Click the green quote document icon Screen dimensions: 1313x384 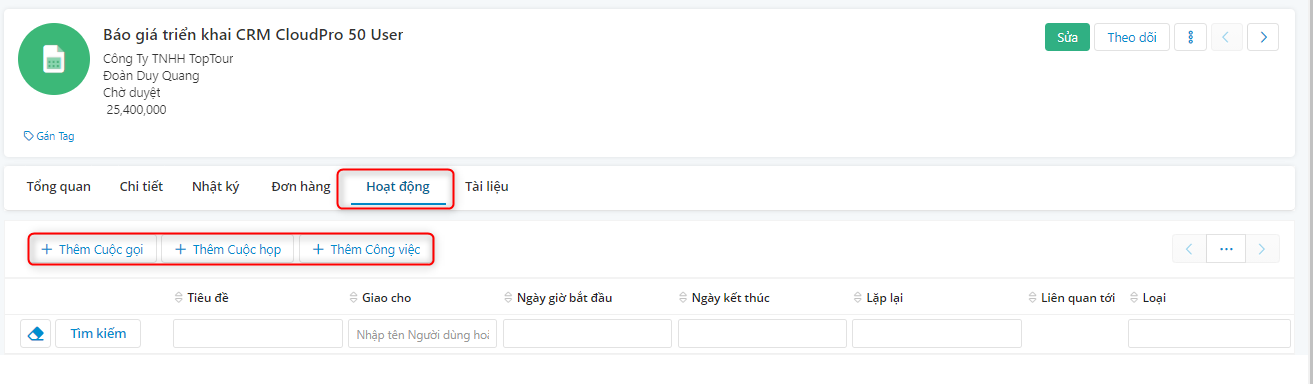[x=56, y=59]
